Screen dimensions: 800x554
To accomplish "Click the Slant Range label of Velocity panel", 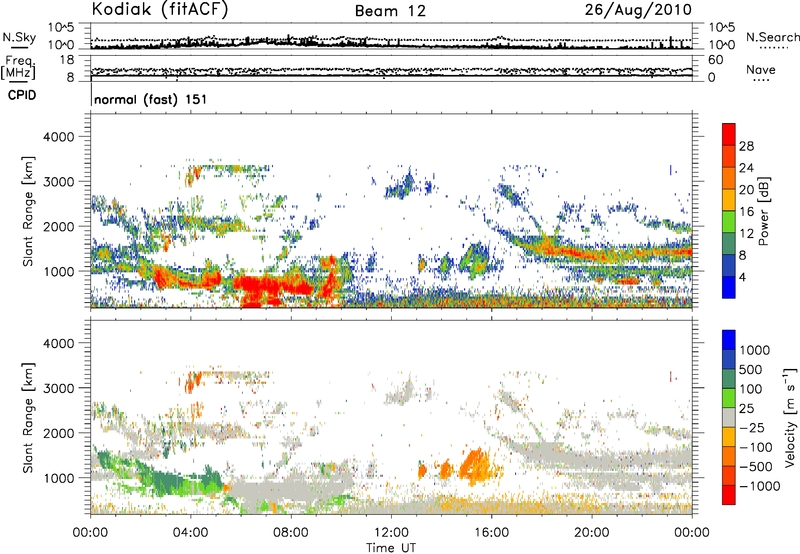I will pyautogui.click(x=28, y=418).
